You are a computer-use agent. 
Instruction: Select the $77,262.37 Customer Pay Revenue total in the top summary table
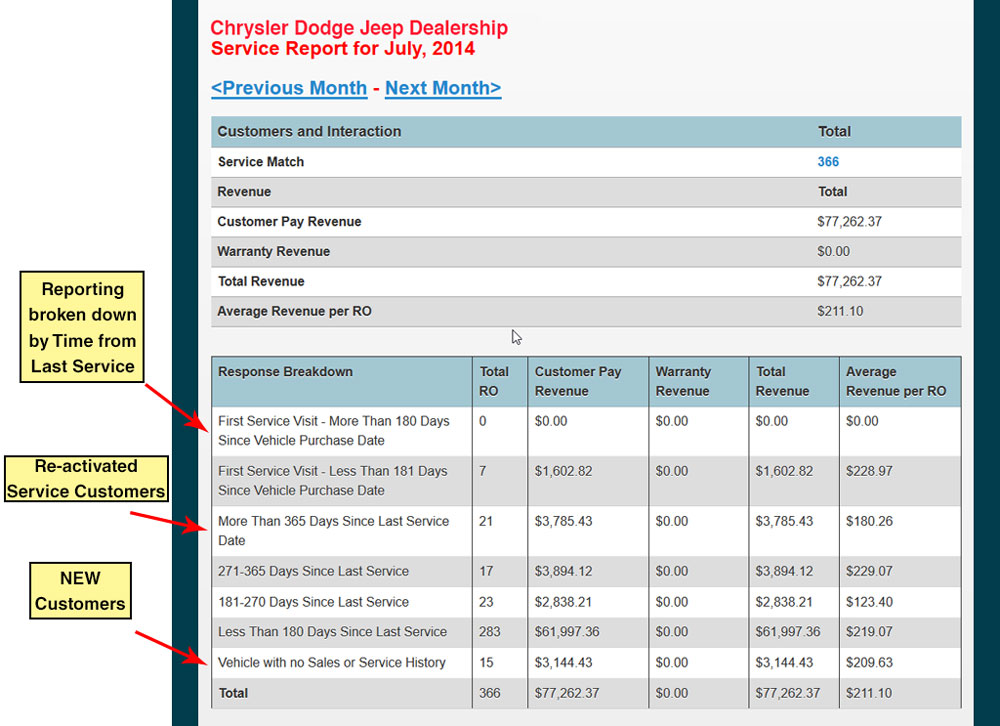(849, 222)
